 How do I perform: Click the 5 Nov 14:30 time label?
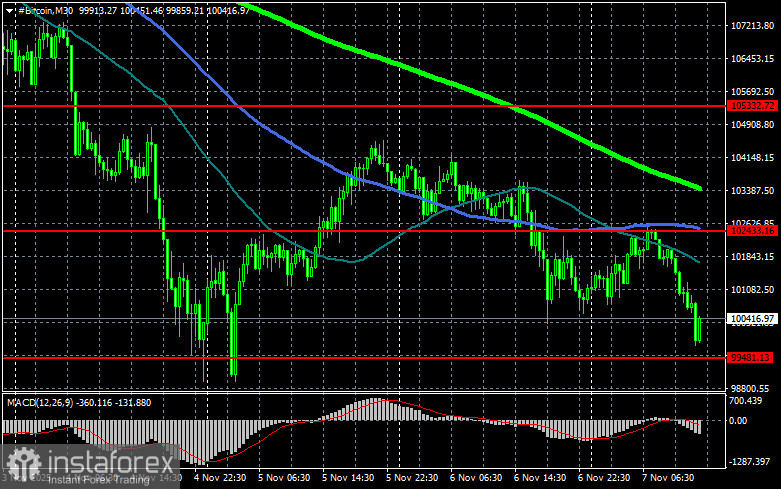coord(348,478)
